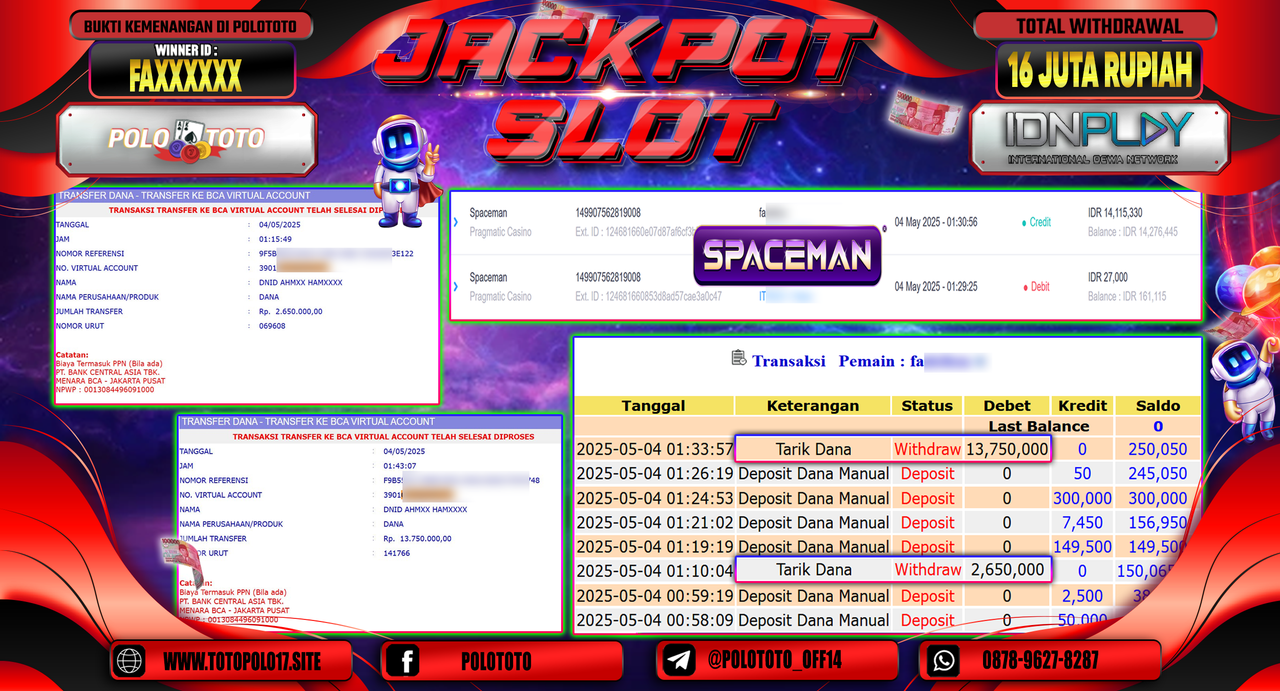Image resolution: width=1280 pixels, height=691 pixels.
Task: Click the purple SPACEMAN game logo
Action: (x=787, y=256)
